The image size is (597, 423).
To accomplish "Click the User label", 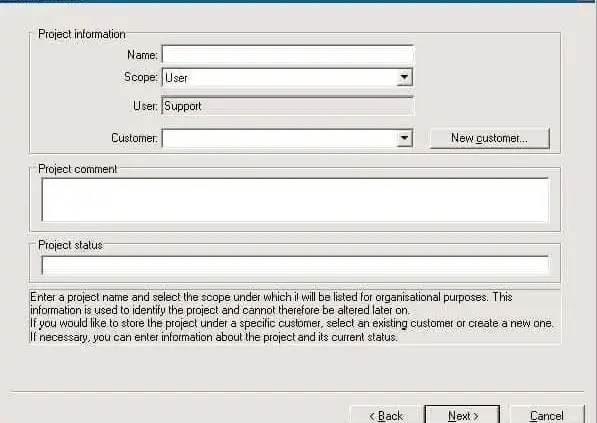I will [145, 106].
